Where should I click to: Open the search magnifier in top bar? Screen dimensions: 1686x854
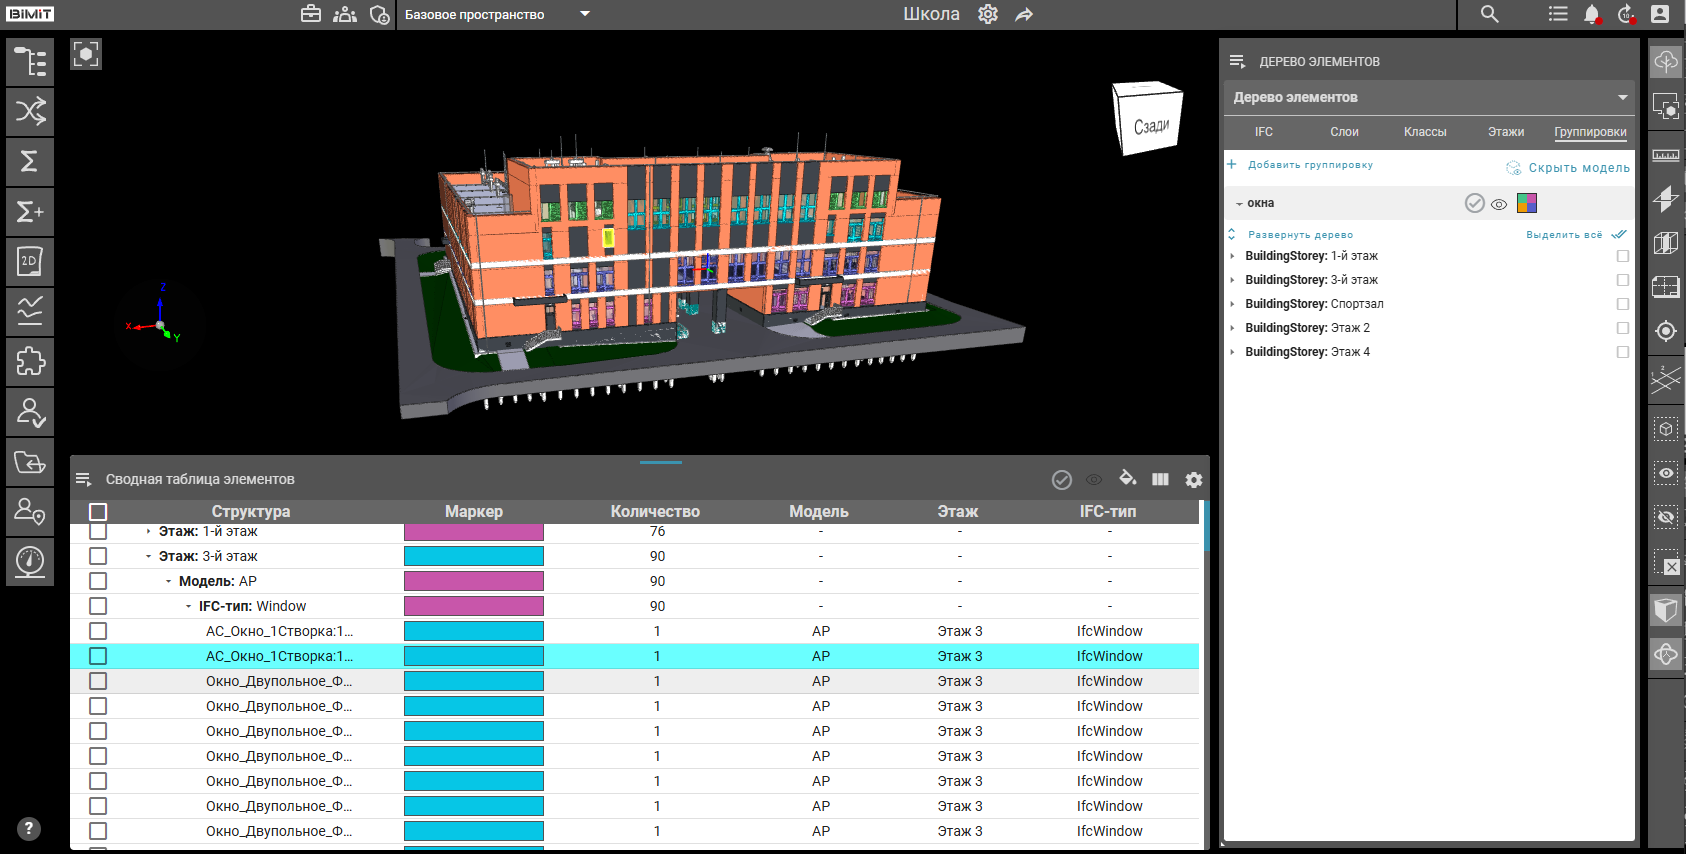click(x=1489, y=14)
